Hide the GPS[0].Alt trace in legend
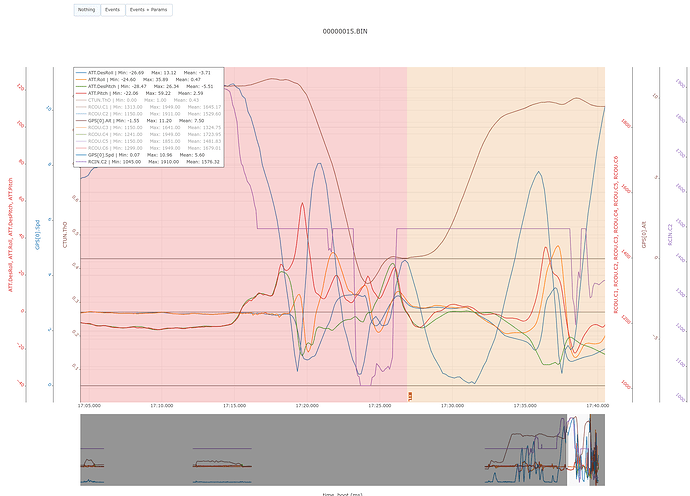Viewport: 690px width, 496px height. pos(140,121)
